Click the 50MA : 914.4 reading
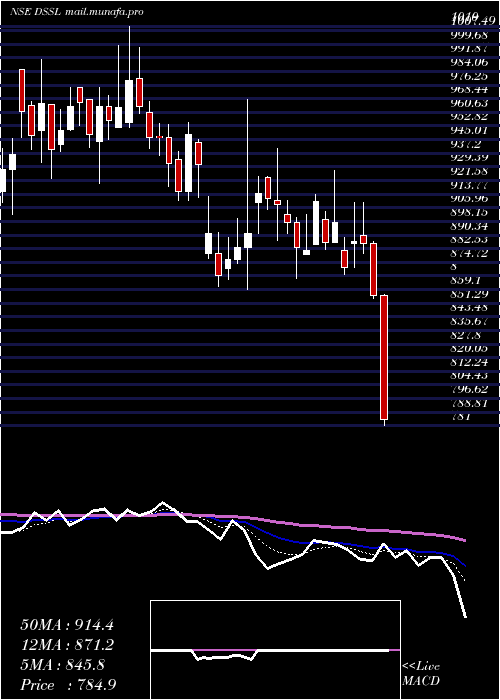The height and width of the screenshot is (700, 500). pos(67,625)
